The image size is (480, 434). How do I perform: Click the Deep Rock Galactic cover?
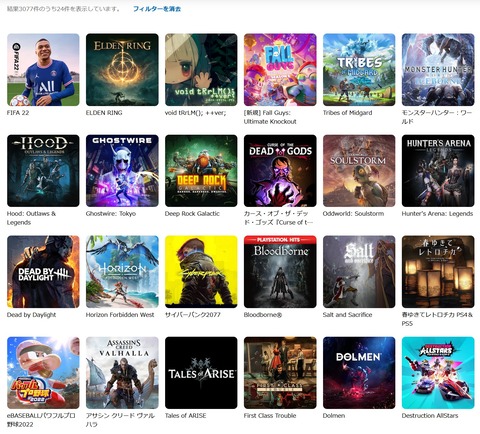click(x=201, y=171)
